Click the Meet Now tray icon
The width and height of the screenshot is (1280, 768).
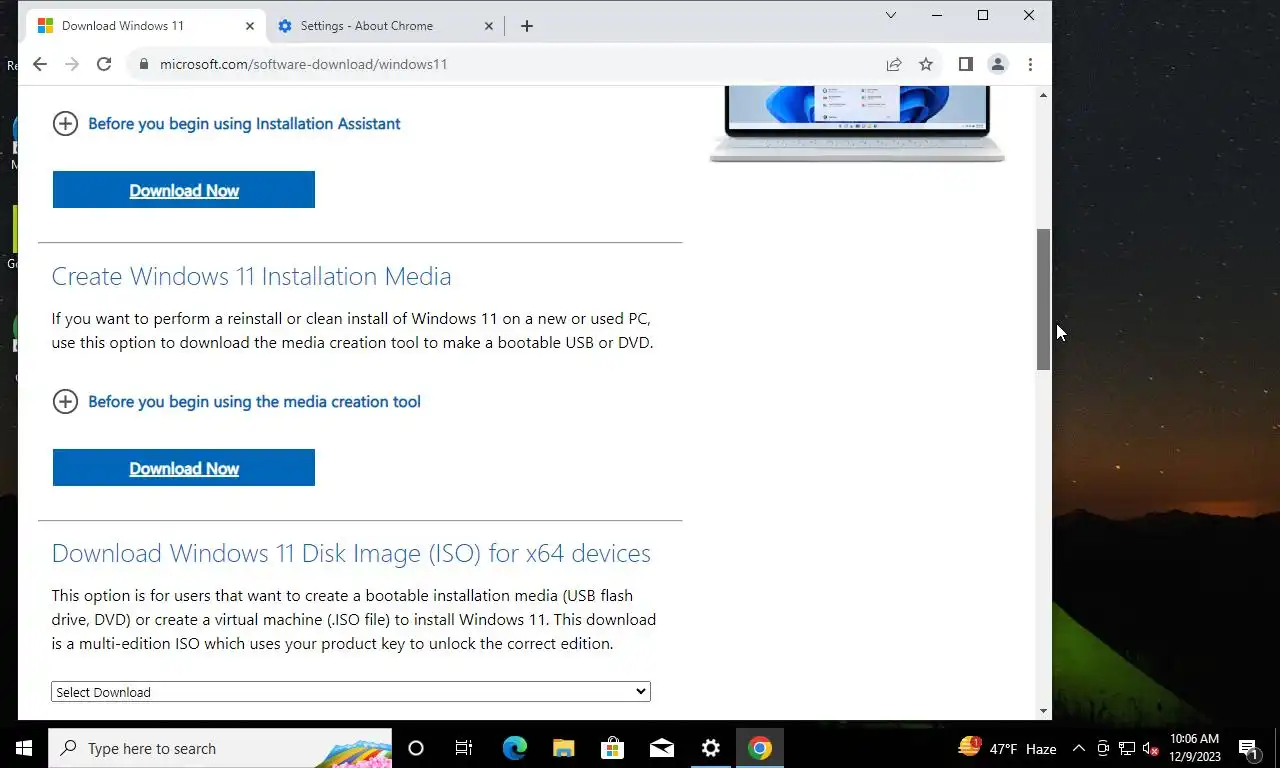(1103, 748)
